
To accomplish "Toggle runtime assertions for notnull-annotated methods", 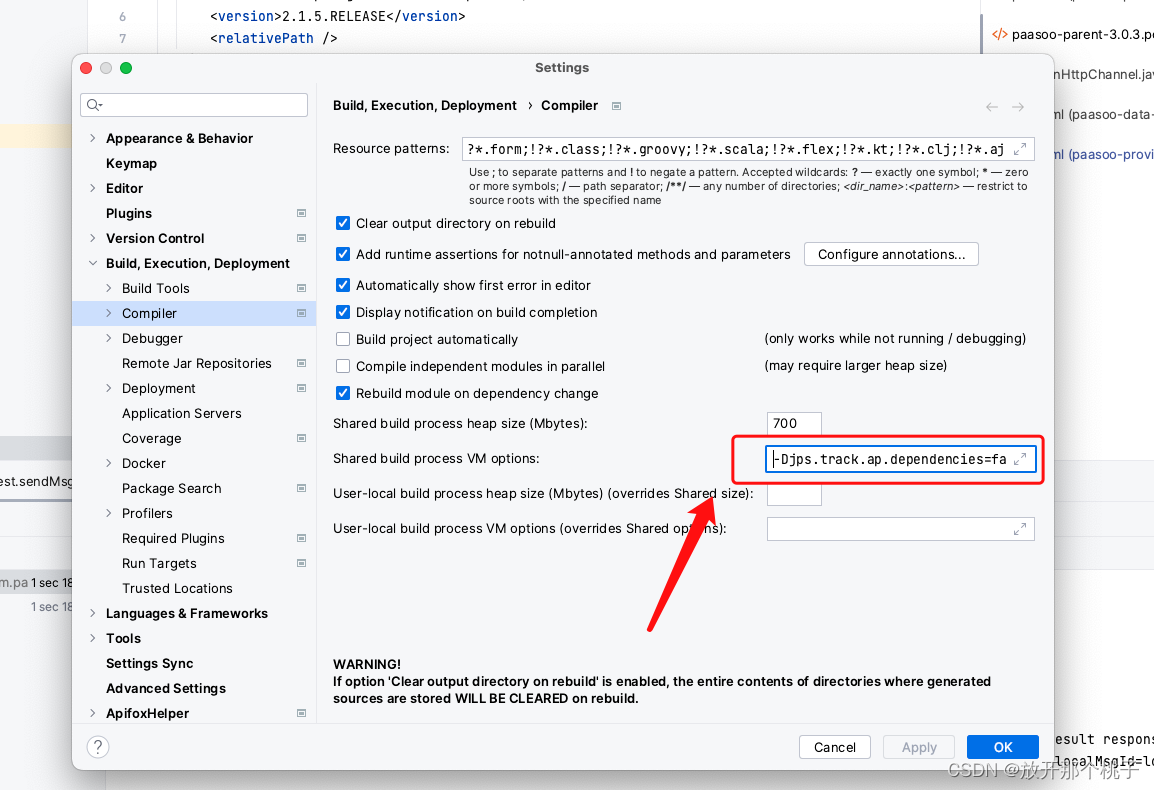I will pos(343,254).
